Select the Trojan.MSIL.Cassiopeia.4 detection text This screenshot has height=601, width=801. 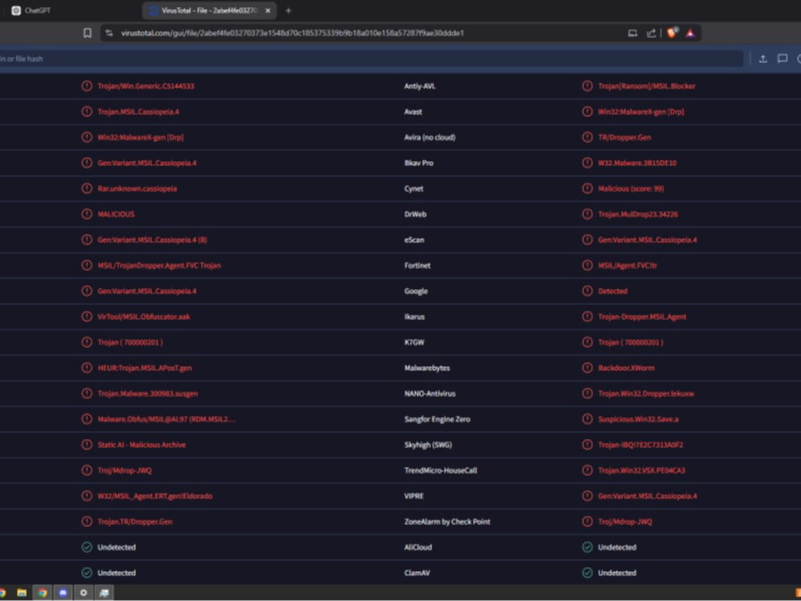click(x=138, y=112)
